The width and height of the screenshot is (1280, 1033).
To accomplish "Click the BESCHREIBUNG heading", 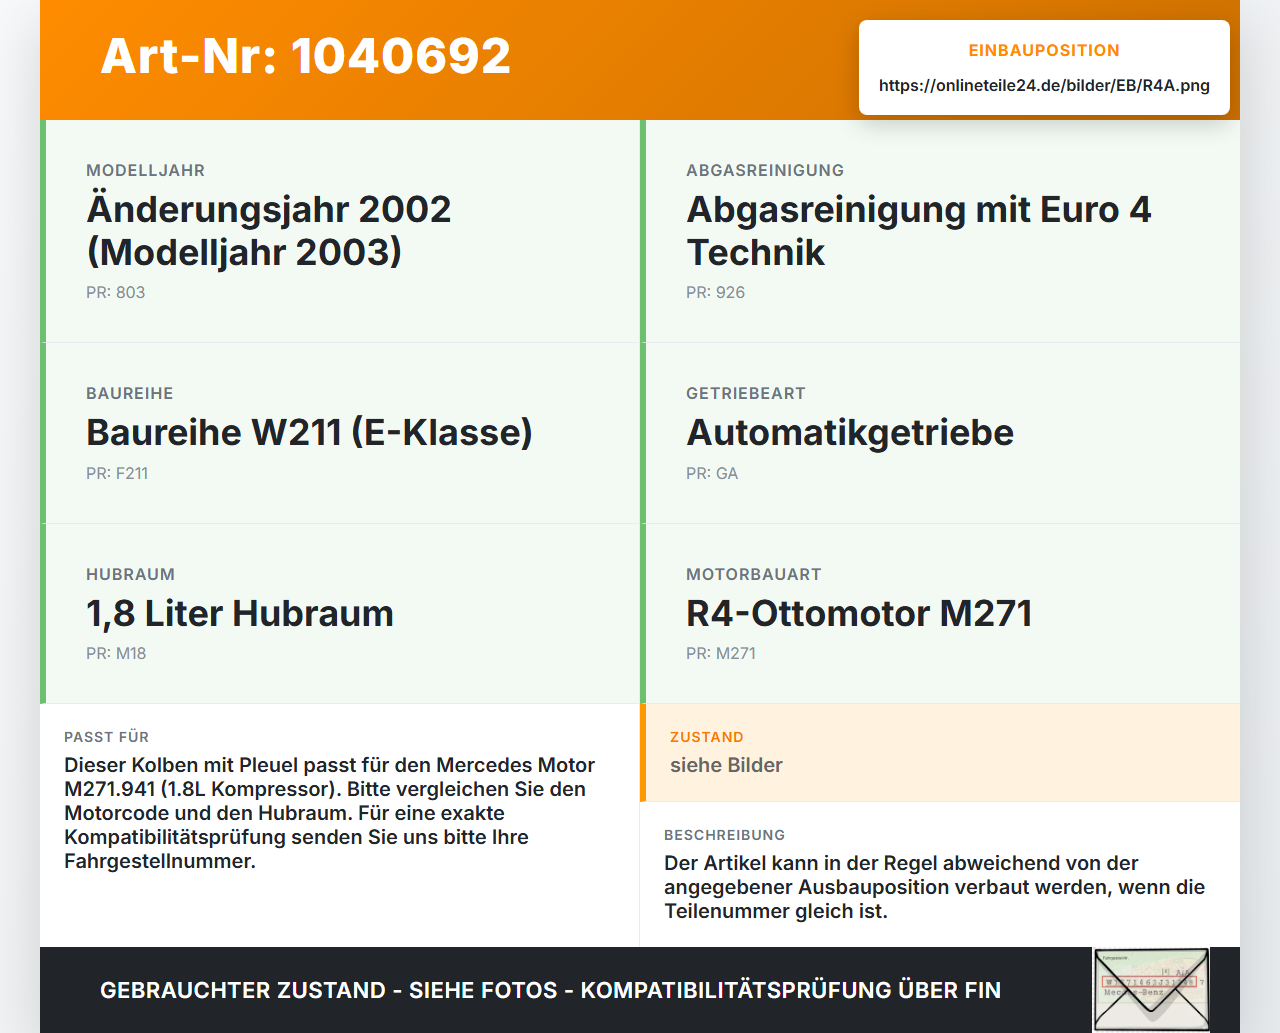I will pyautogui.click(x=725, y=835).
